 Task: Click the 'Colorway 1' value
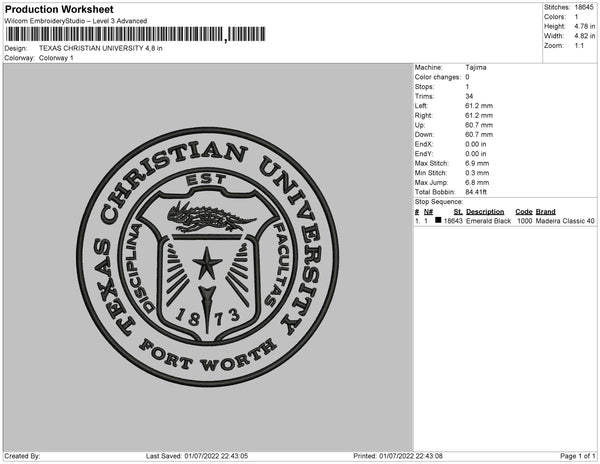[56, 58]
